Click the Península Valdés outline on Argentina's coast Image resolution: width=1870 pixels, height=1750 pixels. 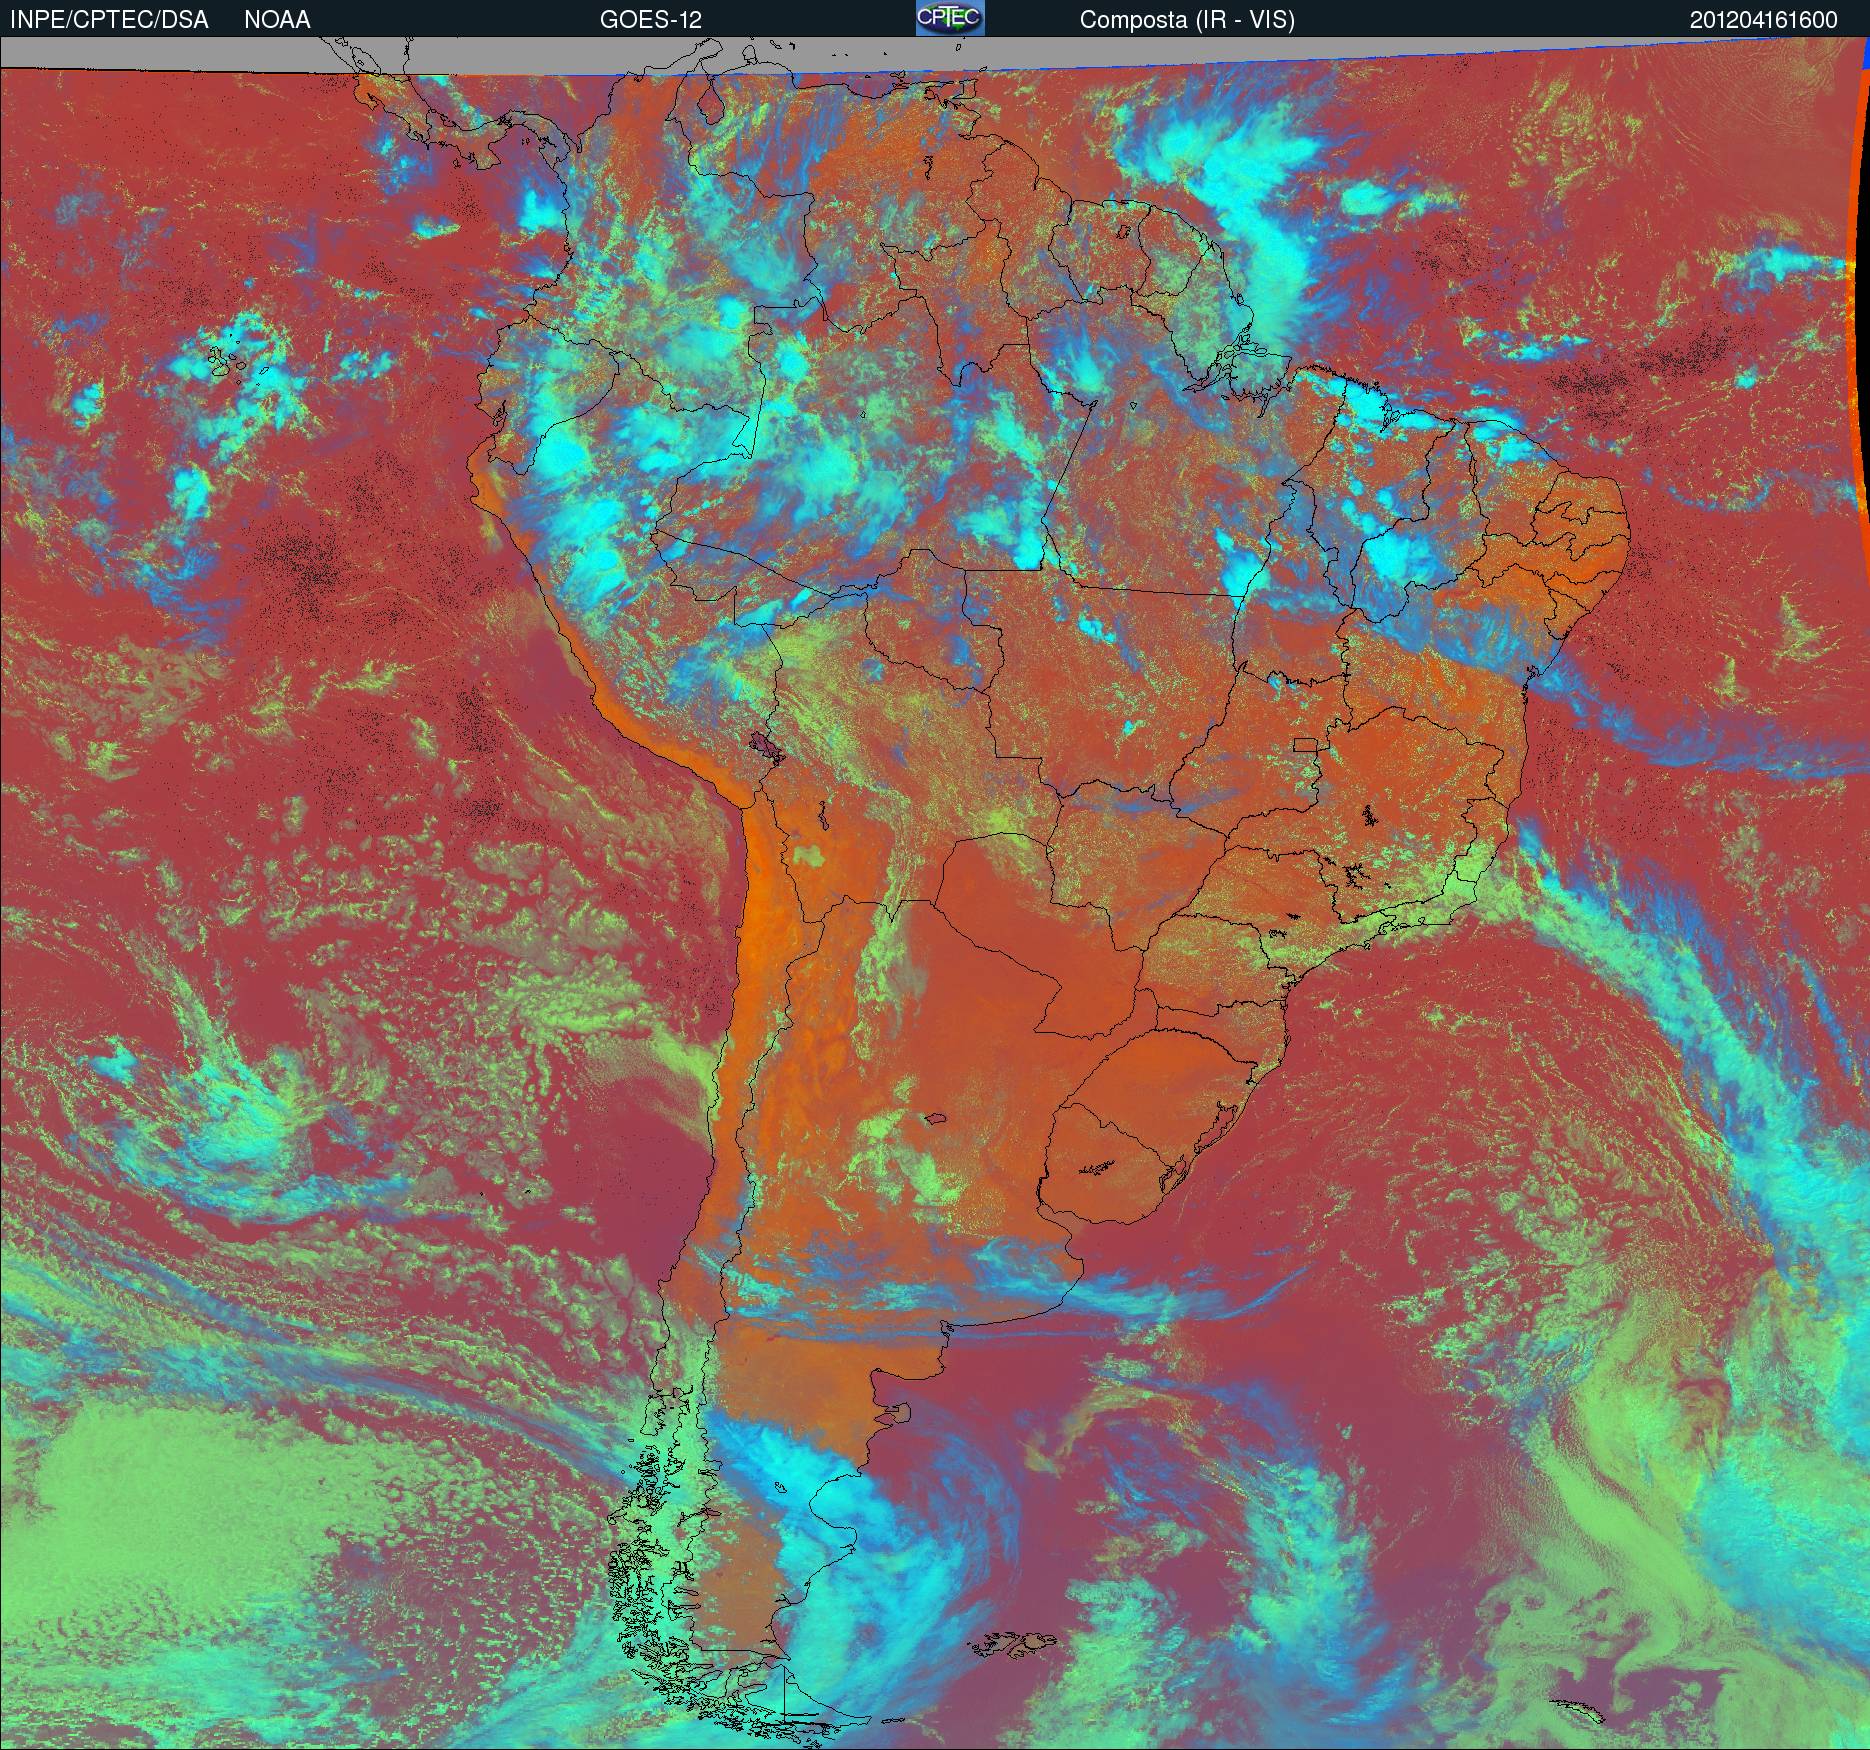[x=904, y=1414]
